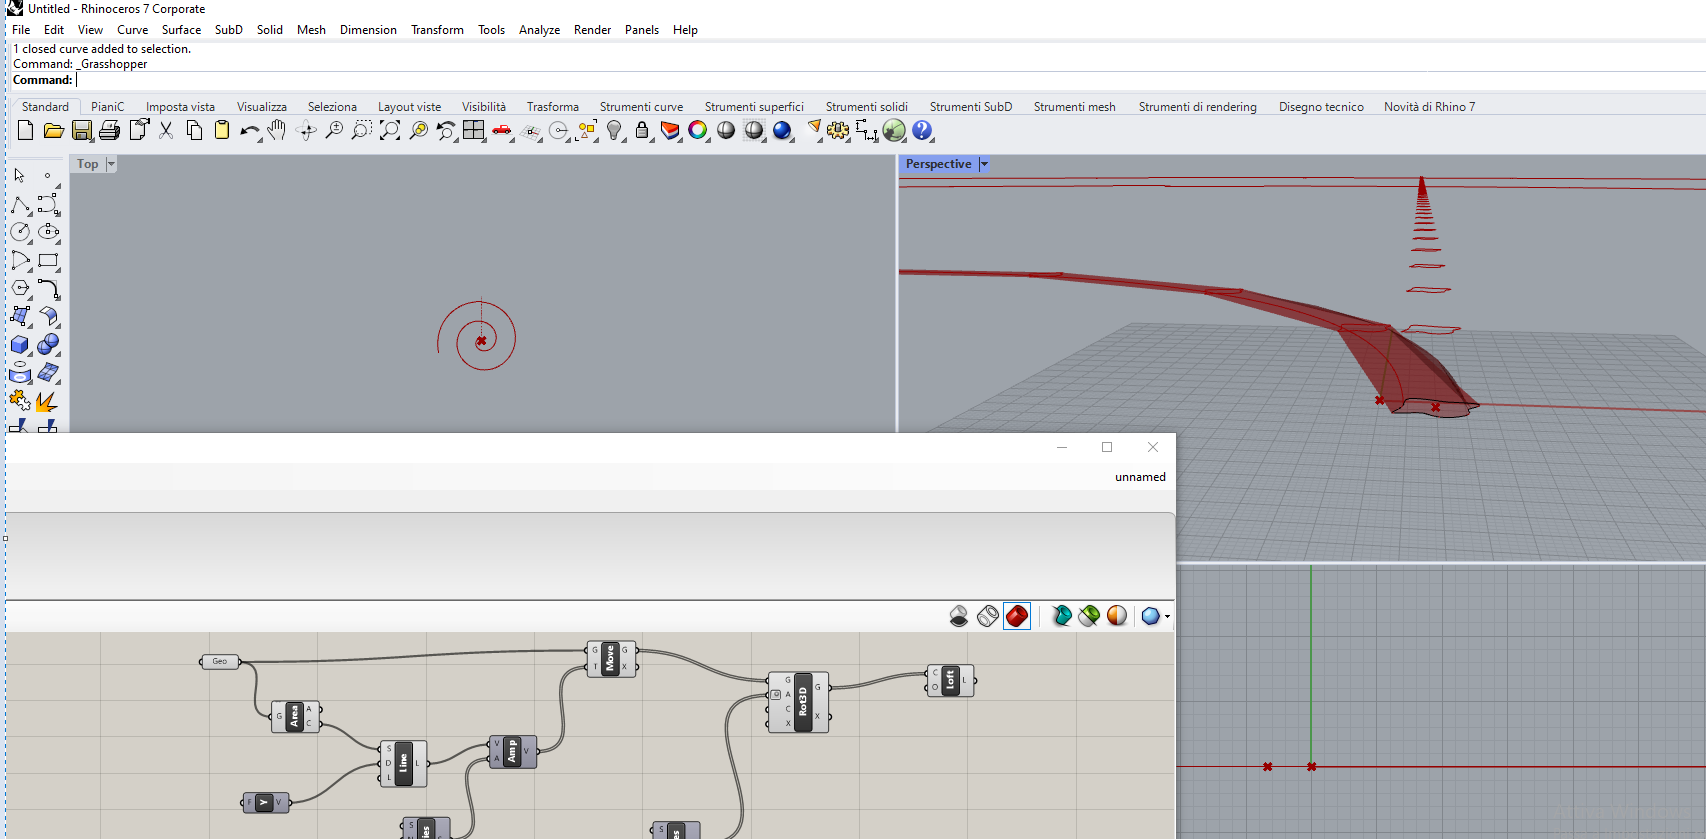Select the Fillet curves tool in sidebar
Image resolution: width=1706 pixels, height=839 pixels.
click(x=48, y=288)
